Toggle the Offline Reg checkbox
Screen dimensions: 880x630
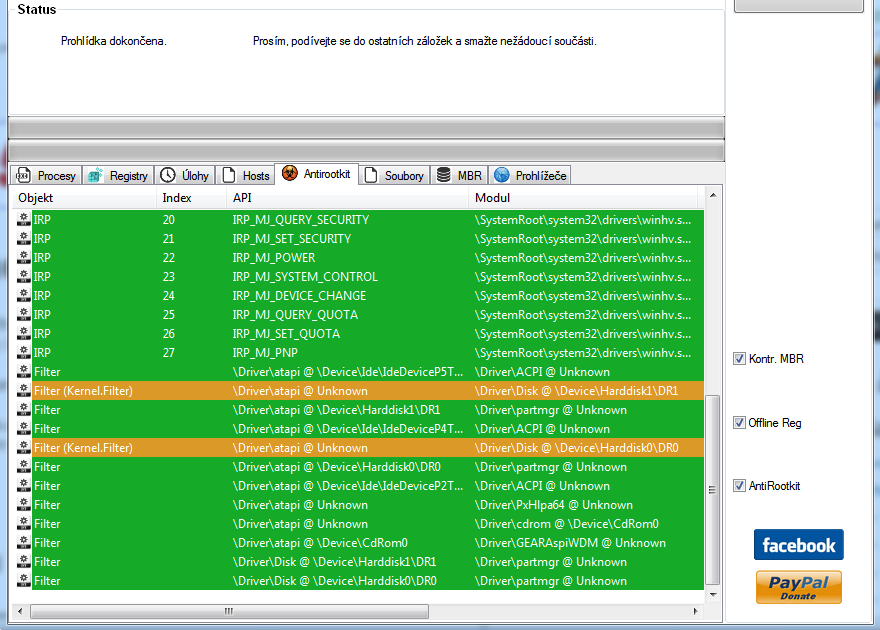click(x=739, y=422)
